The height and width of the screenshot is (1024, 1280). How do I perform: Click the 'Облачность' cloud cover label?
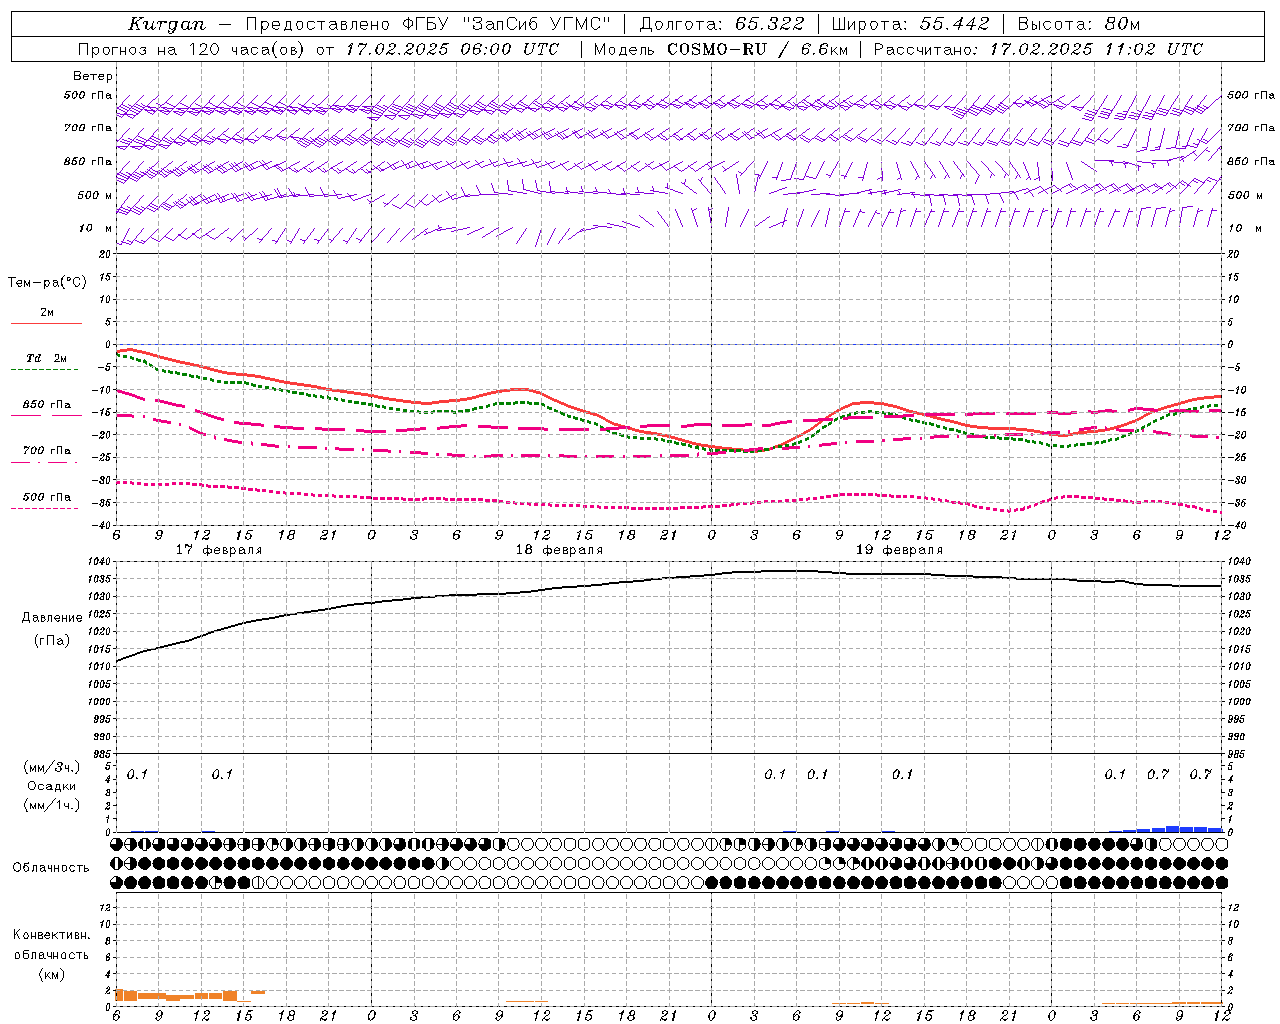pos(51,867)
